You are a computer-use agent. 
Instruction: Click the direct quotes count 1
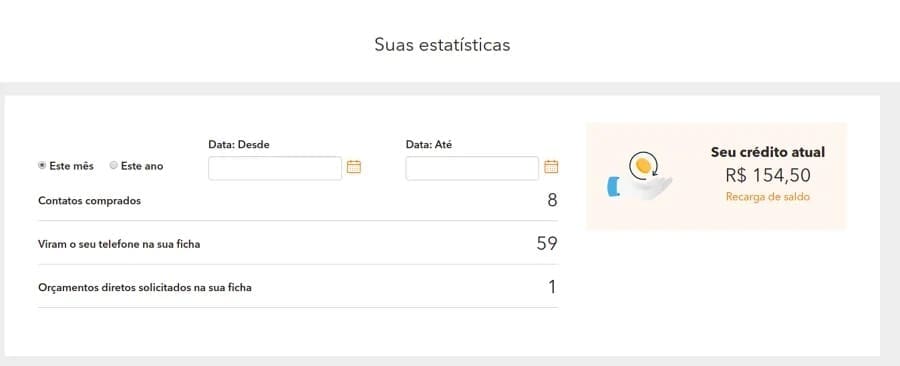pos(552,287)
